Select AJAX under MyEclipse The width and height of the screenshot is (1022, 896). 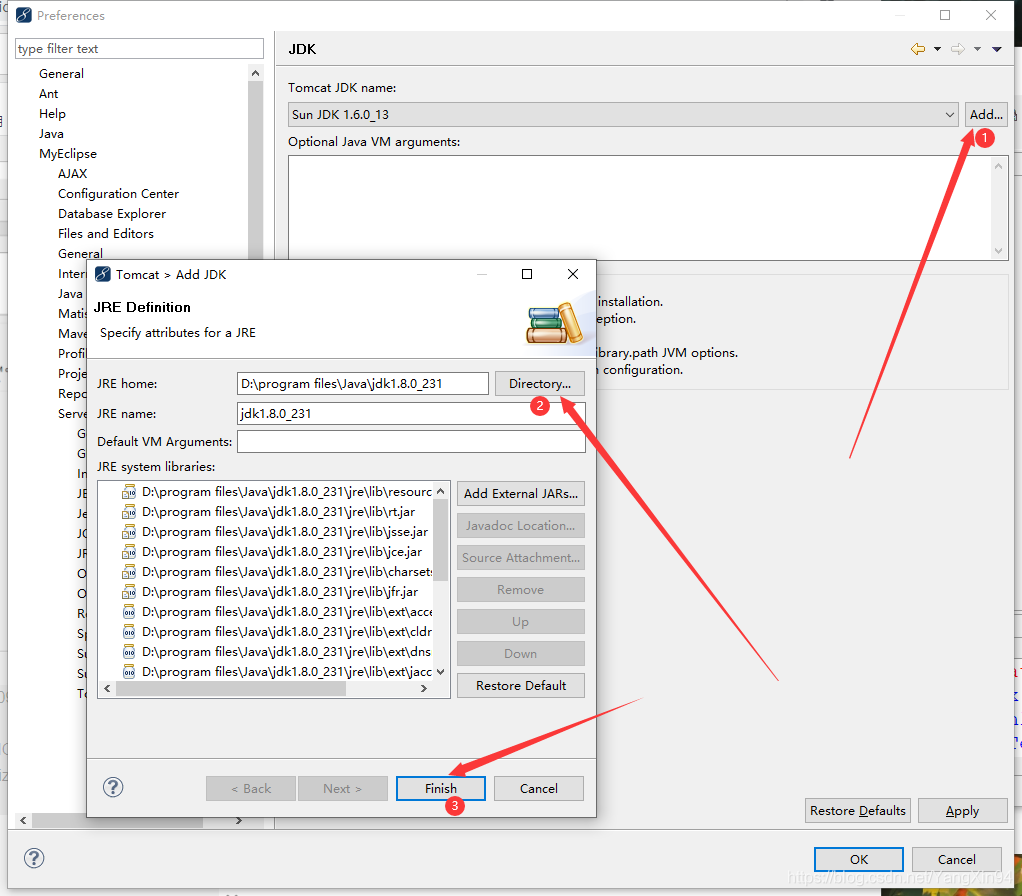[72, 174]
